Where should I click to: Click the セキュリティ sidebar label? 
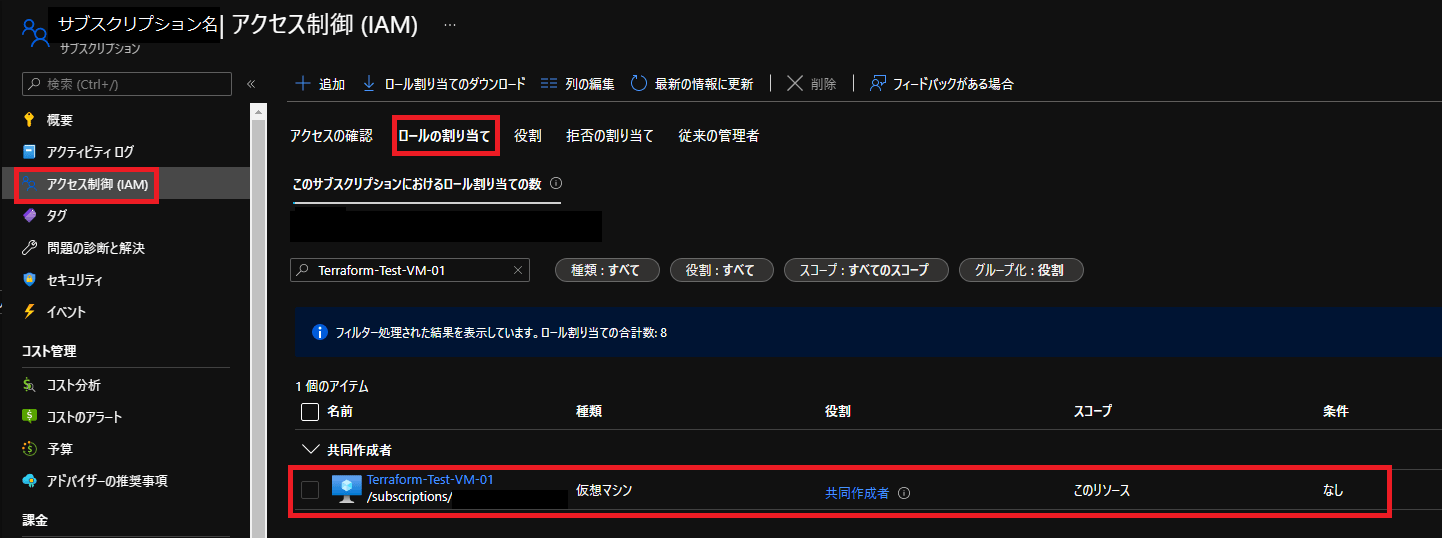click(75, 280)
